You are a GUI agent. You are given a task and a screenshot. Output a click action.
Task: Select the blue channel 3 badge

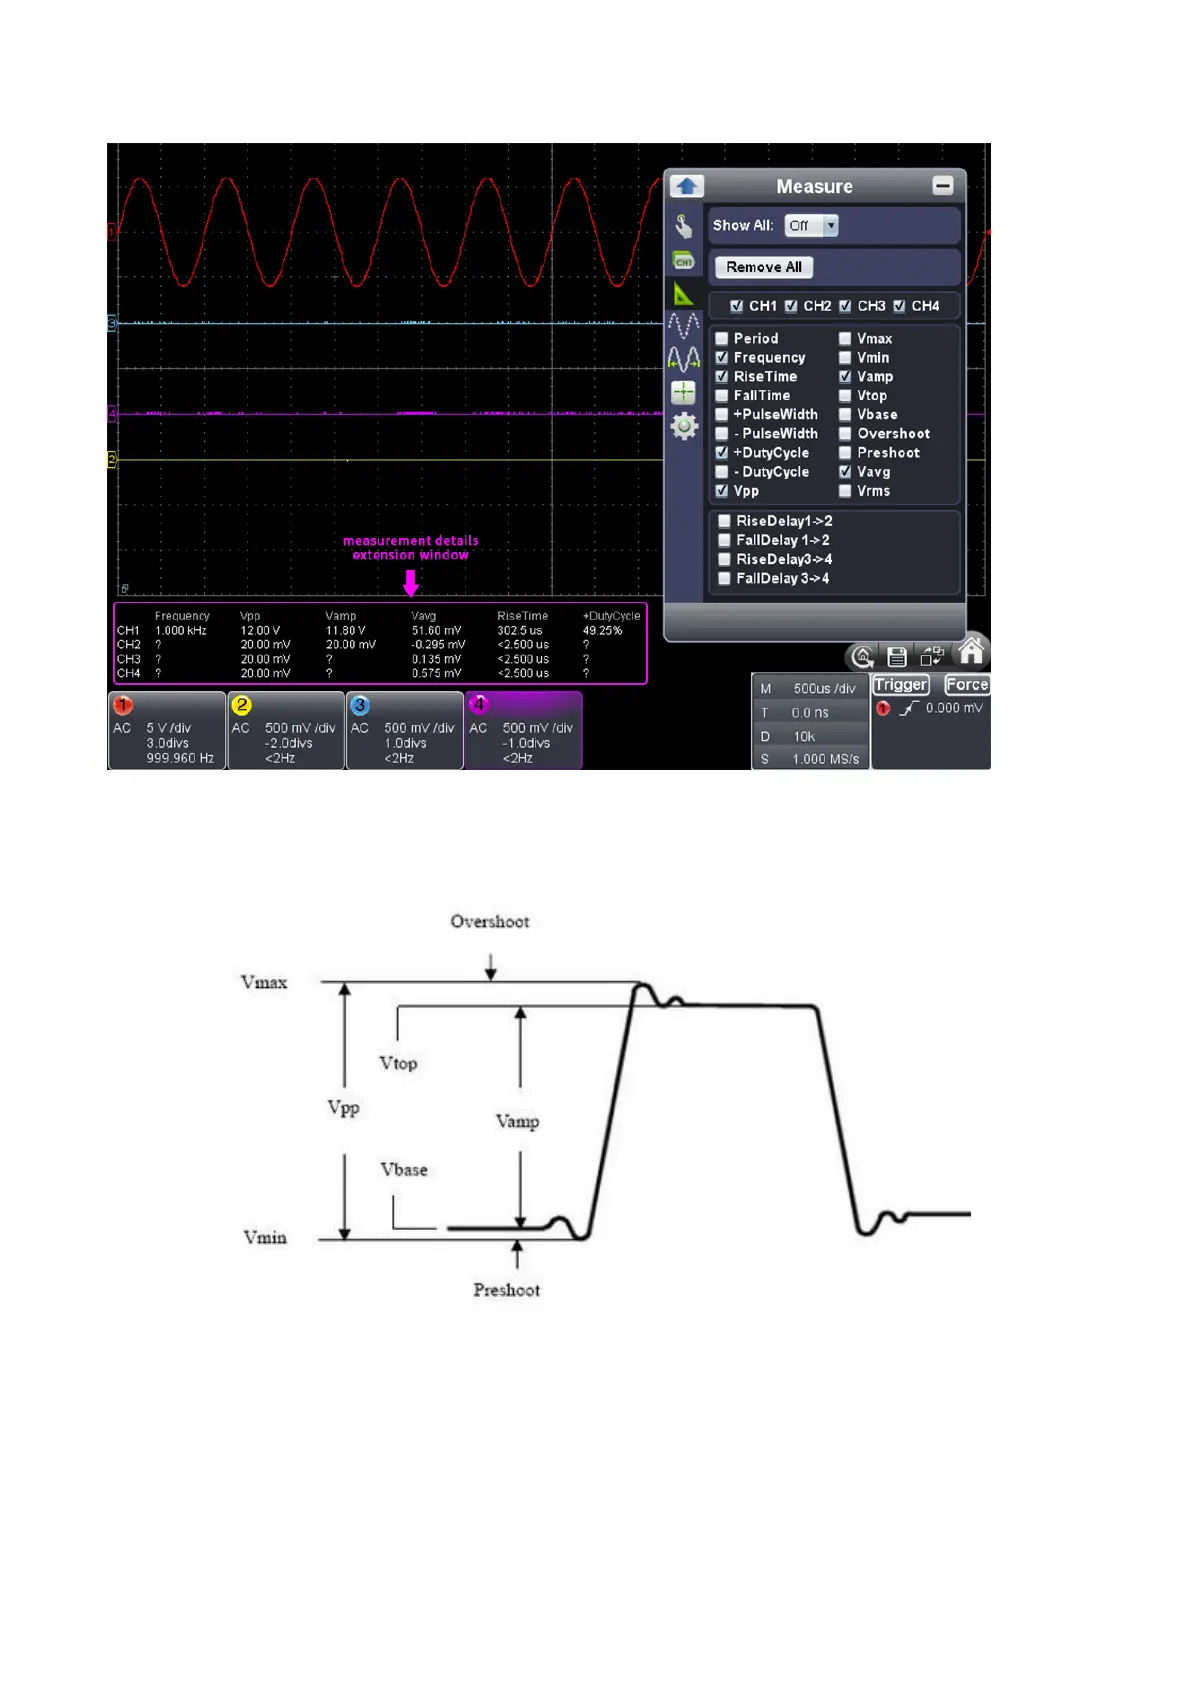360,705
